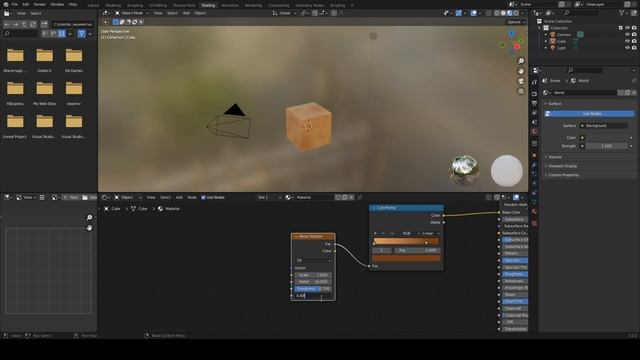Open the Global transform orientation dropdown
640x360 pixels.
(x=284, y=13)
